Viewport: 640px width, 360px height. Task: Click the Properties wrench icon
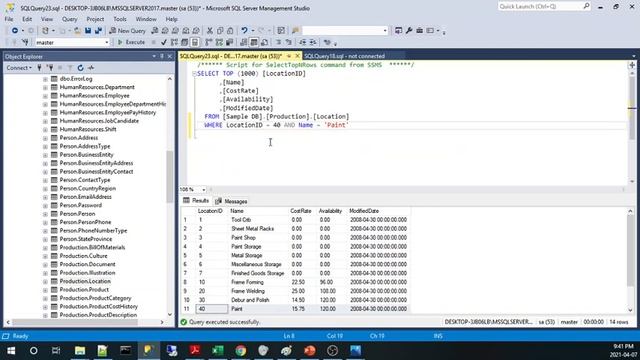409,31
